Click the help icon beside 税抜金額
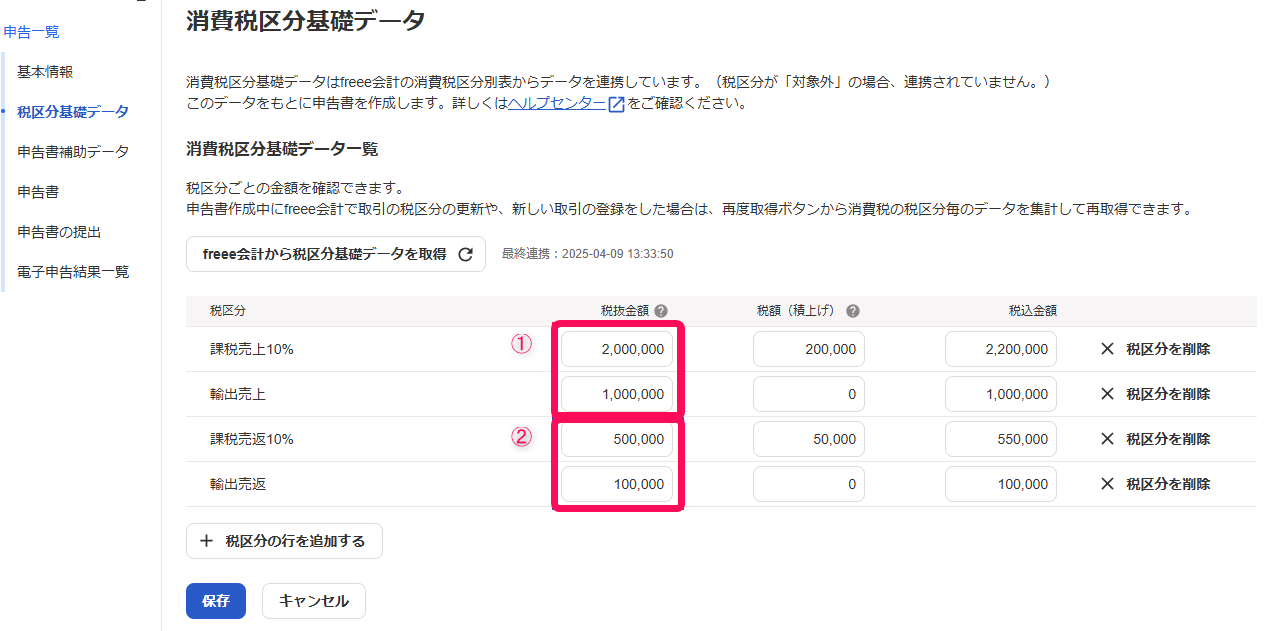The height and width of the screenshot is (631, 1278). point(661,311)
